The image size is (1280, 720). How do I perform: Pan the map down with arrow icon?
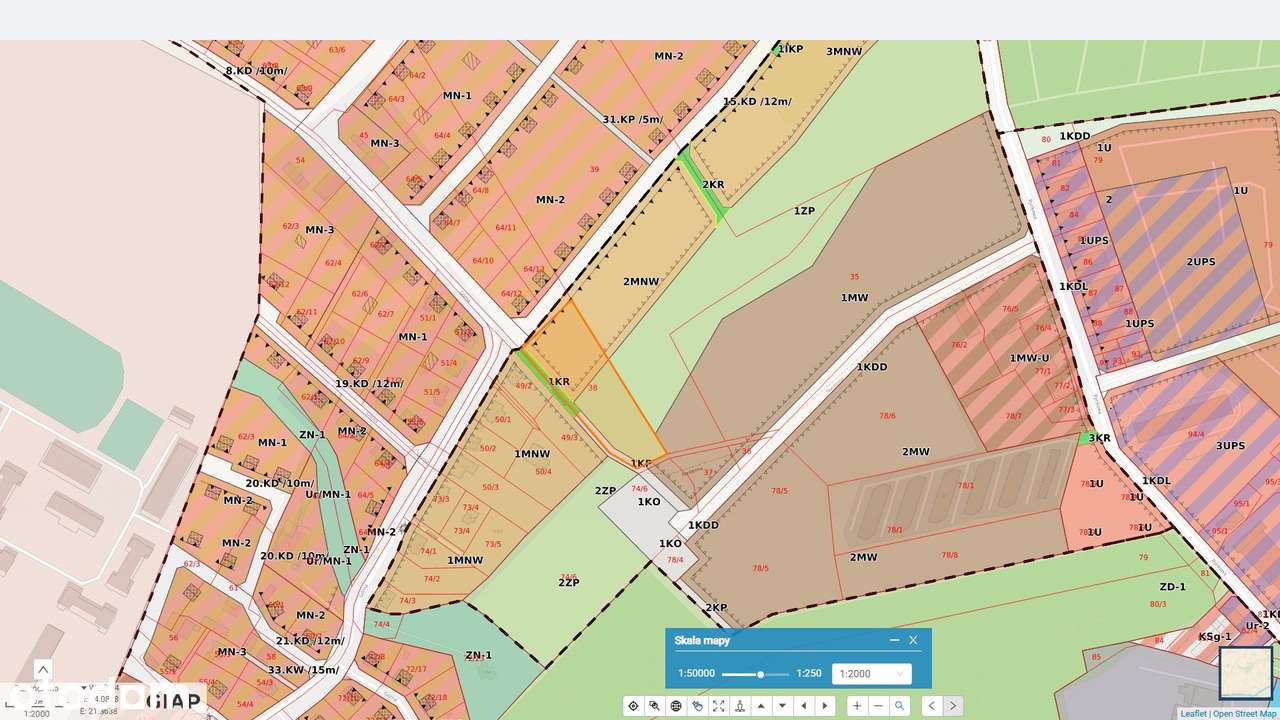(783, 705)
